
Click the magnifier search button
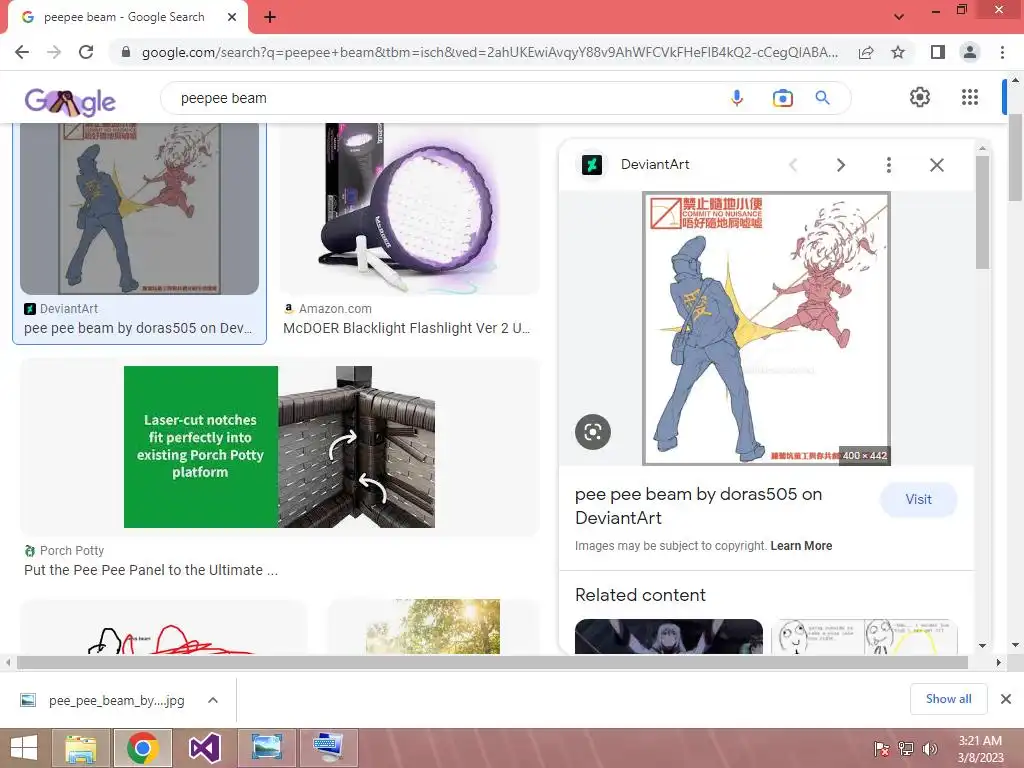[822, 98]
